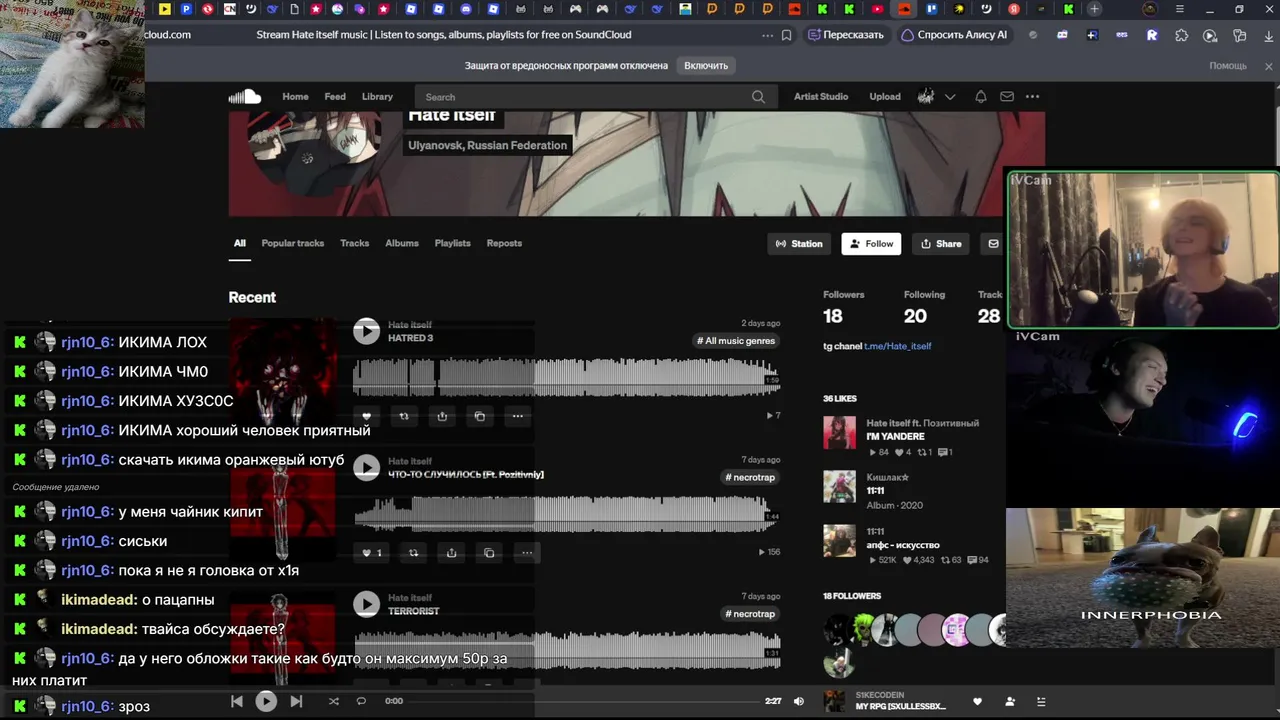
Task: Play the ЧТО-ТО СЛУЧИЛОСЬ track
Action: pyautogui.click(x=367, y=467)
